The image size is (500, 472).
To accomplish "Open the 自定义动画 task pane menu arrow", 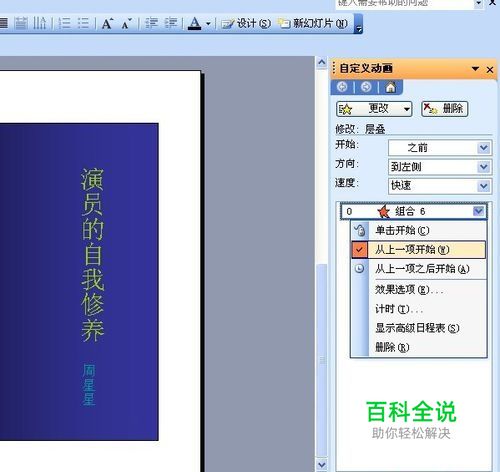I will 475,69.
